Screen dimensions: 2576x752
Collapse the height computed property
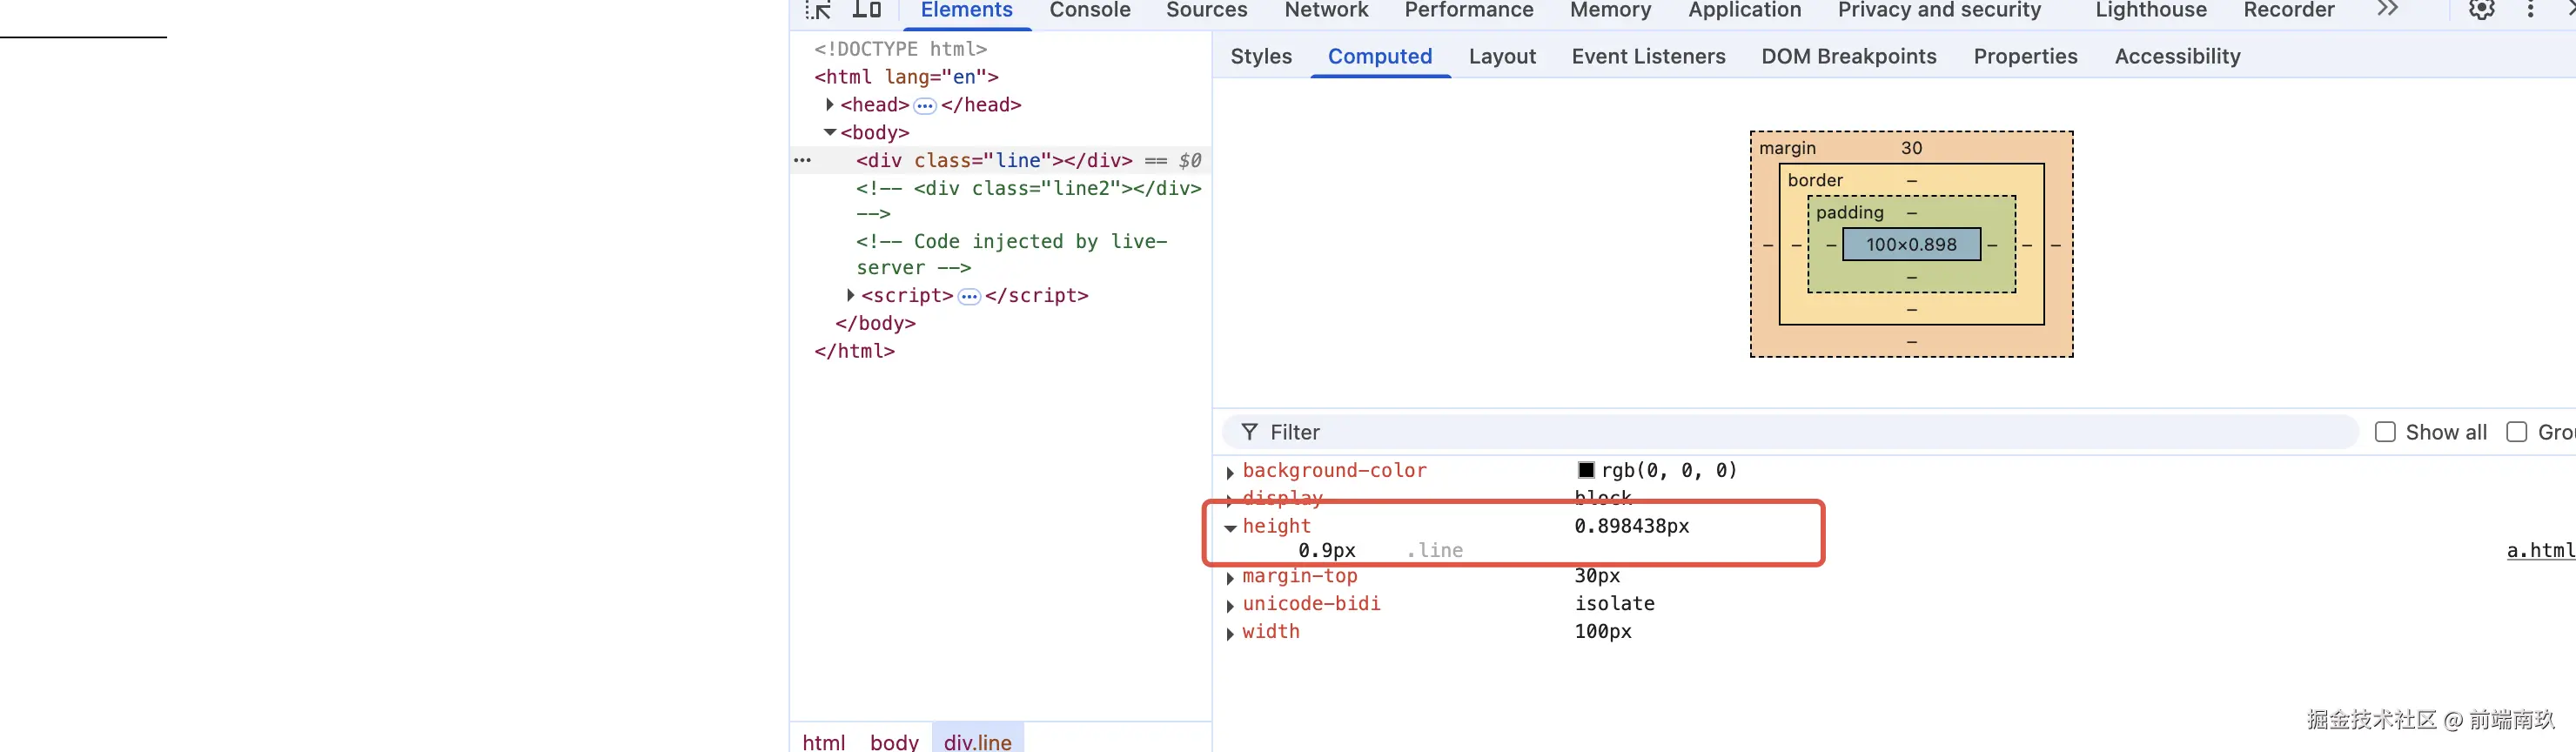click(x=1230, y=527)
